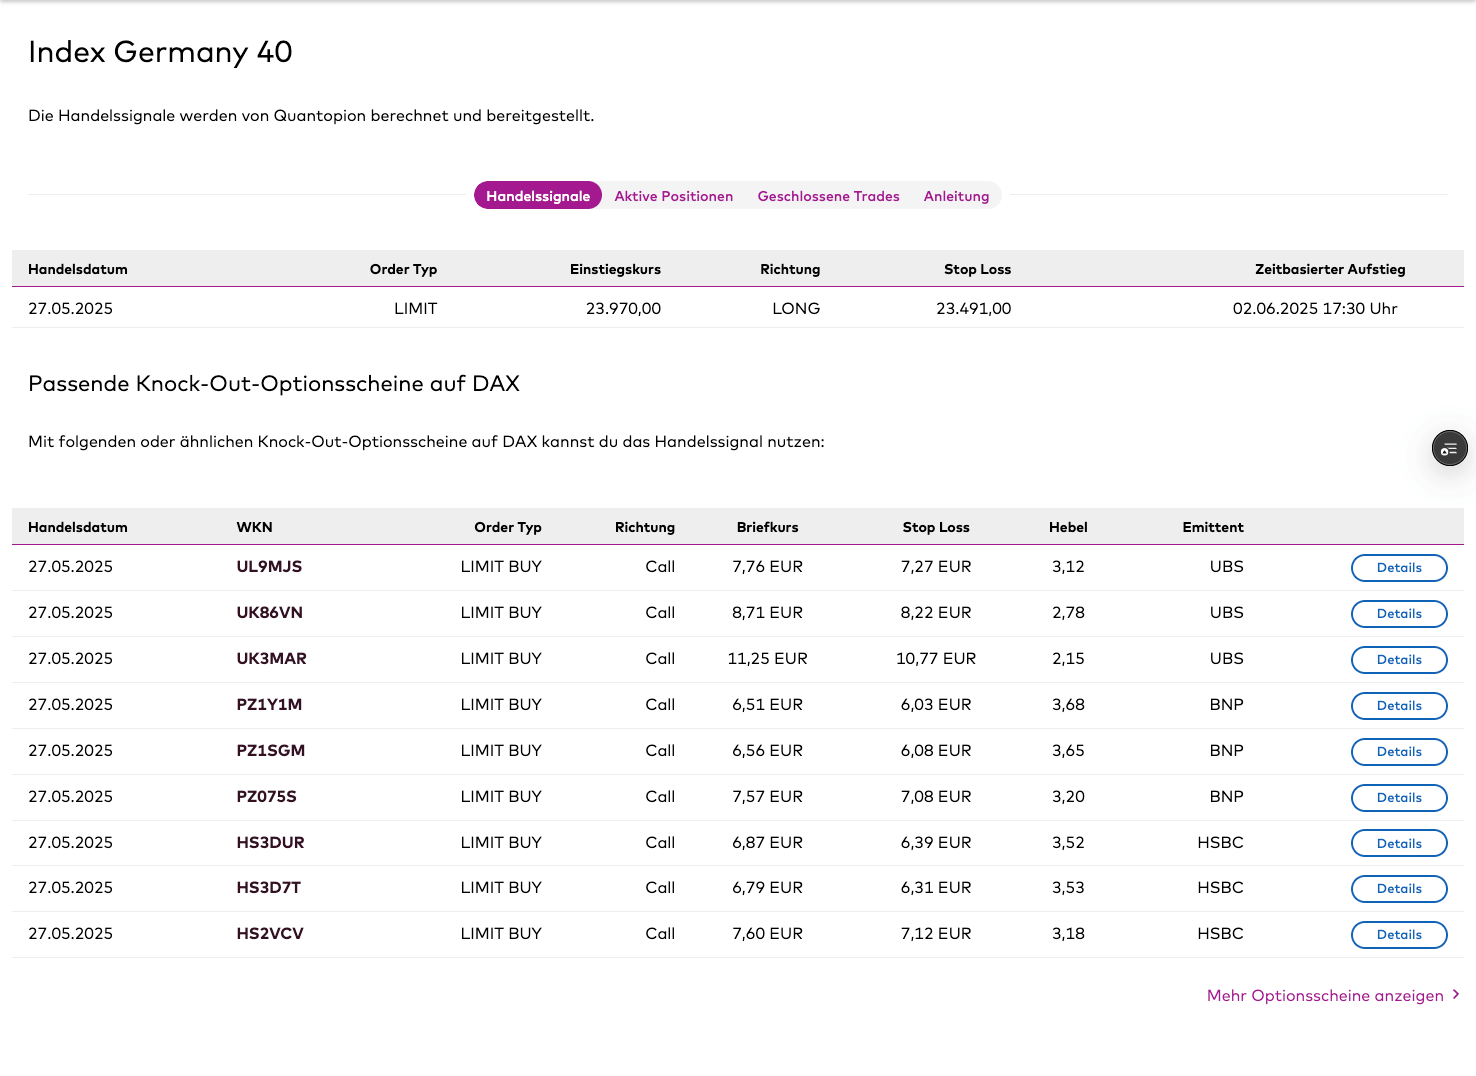The image size is (1476, 1076).
Task: Click the Einstiegskurs column header
Action: [x=615, y=269]
